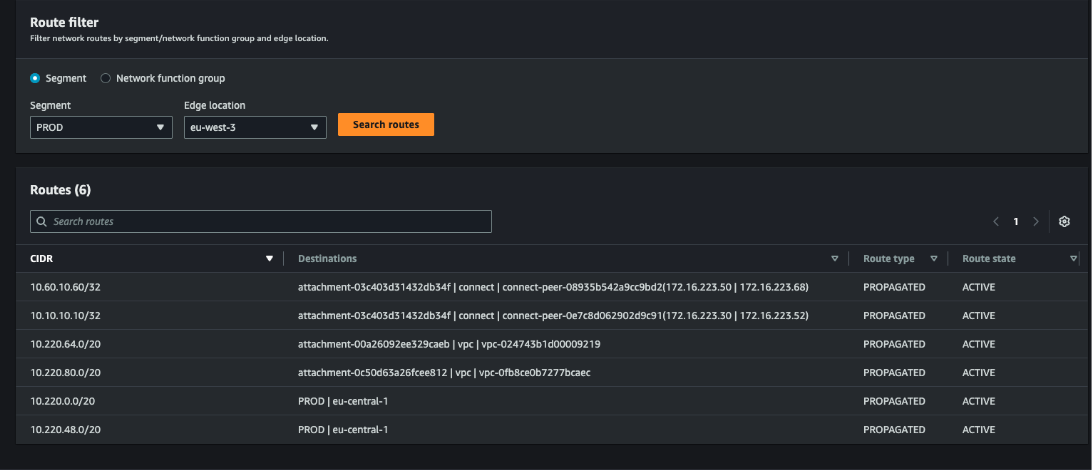Viewport: 1092px width, 470px height.
Task: Click ACTIVE in the 10.220.80.0/20 row
Action: pyautogui.click(x=978, y=373)
